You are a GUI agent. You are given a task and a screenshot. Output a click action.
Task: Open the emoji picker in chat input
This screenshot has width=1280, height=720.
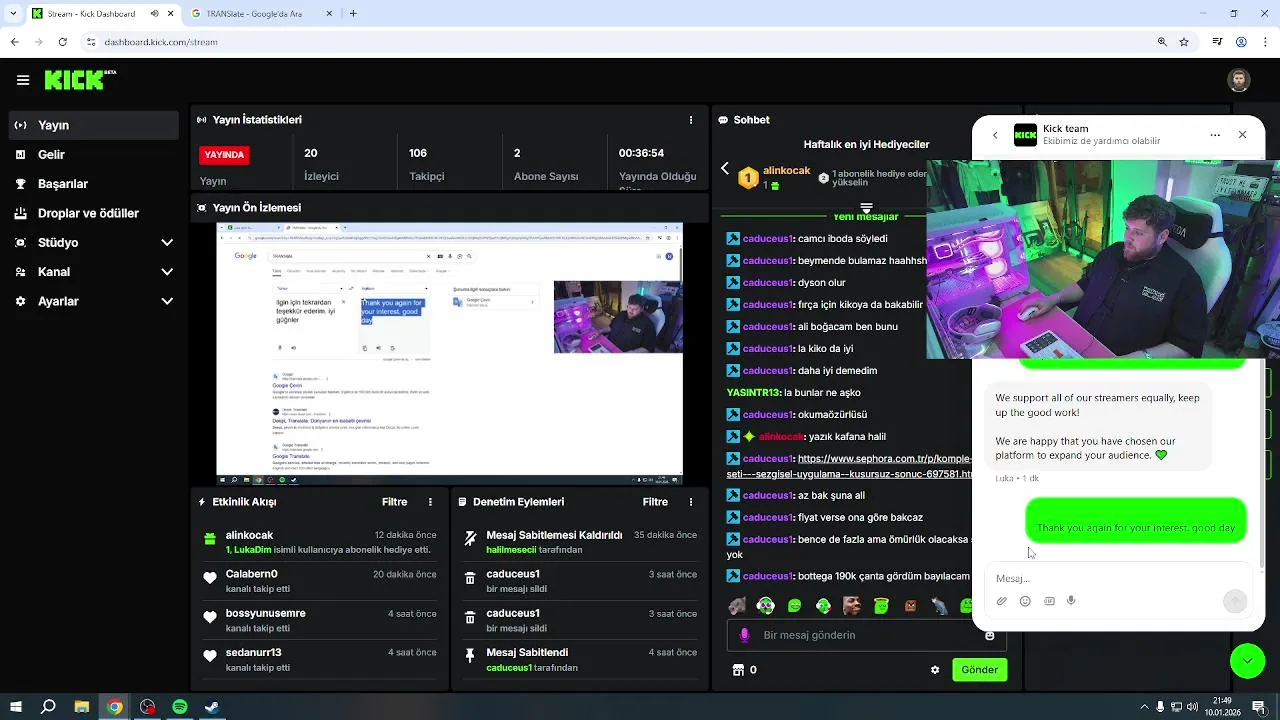[x=990, y=635]
